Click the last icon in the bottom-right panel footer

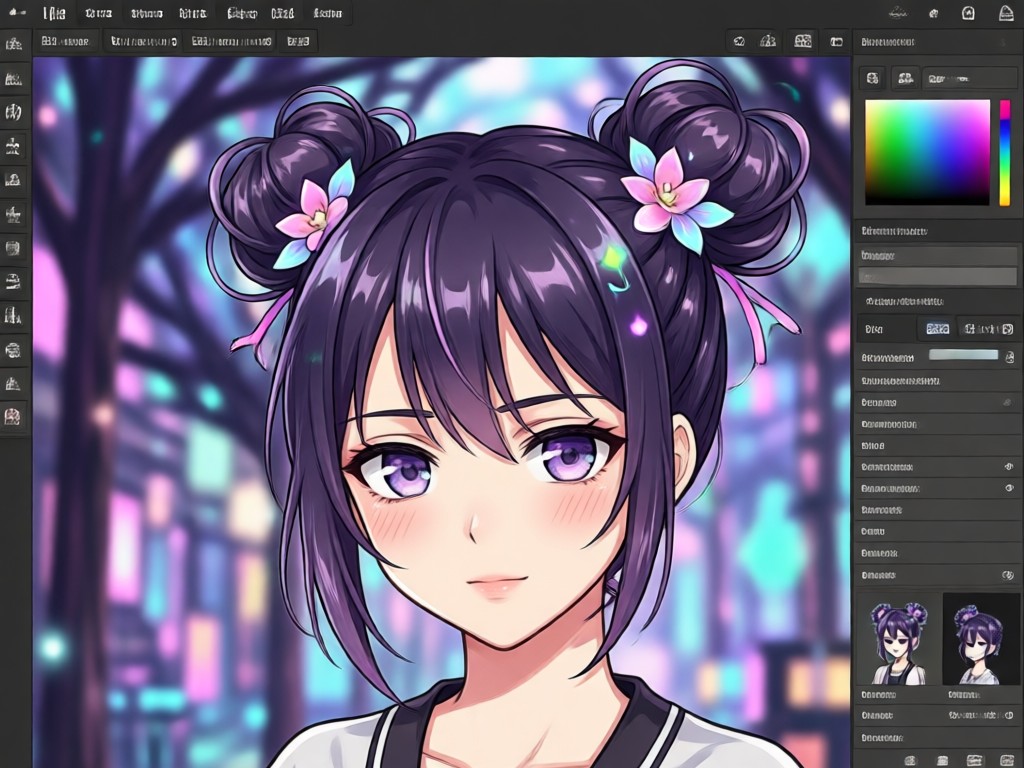tap(1007, 760)
